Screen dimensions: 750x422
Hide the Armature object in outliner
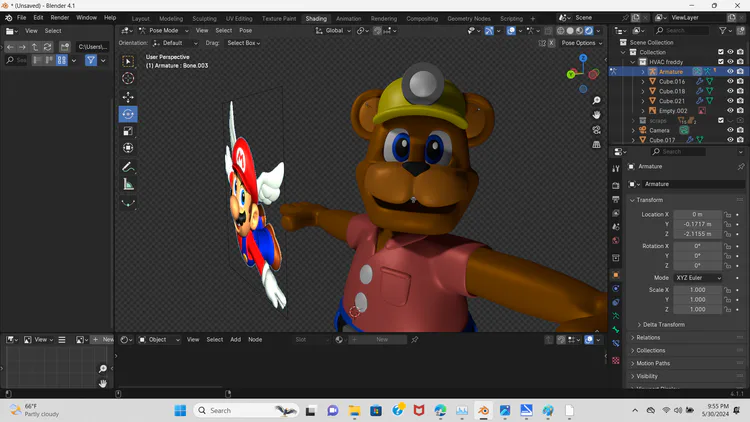pyautogui.click(x=730, y=71)
